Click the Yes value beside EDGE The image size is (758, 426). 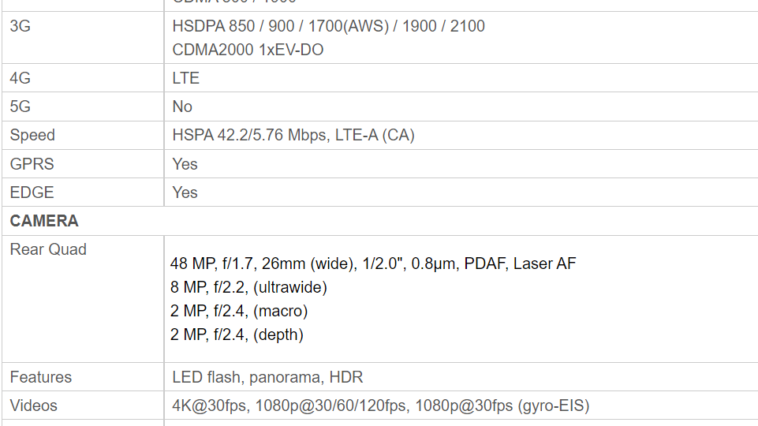[185, 192]
